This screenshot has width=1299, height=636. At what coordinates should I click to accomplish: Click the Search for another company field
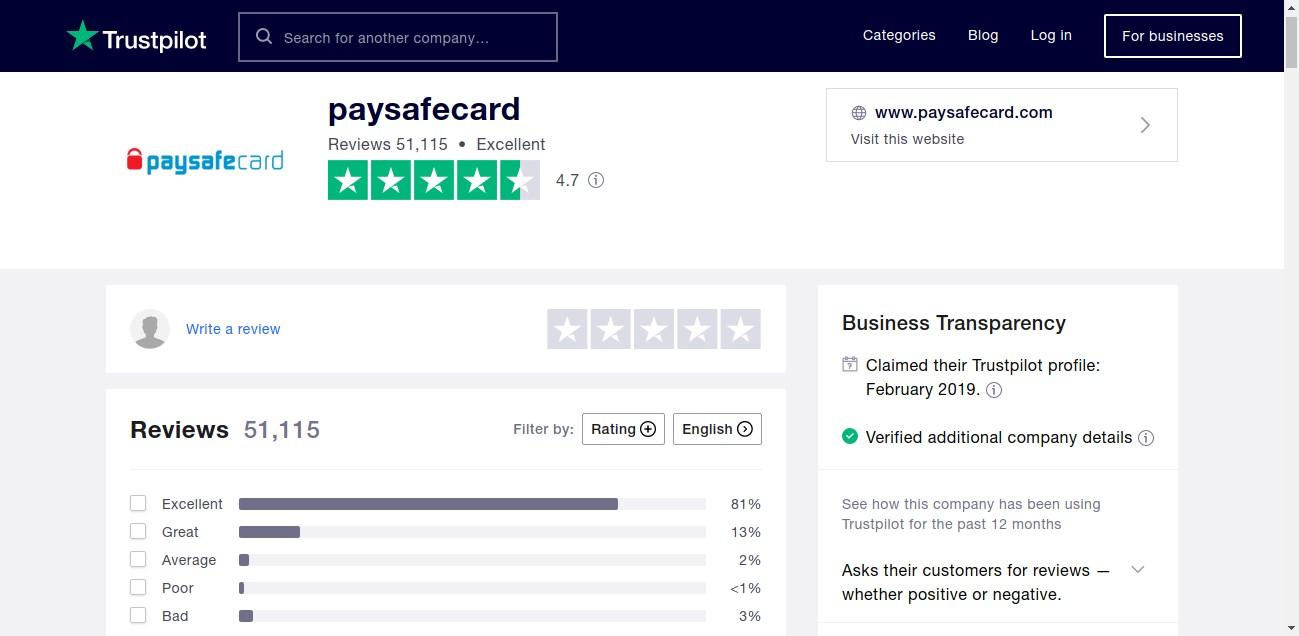coord(398,37)
